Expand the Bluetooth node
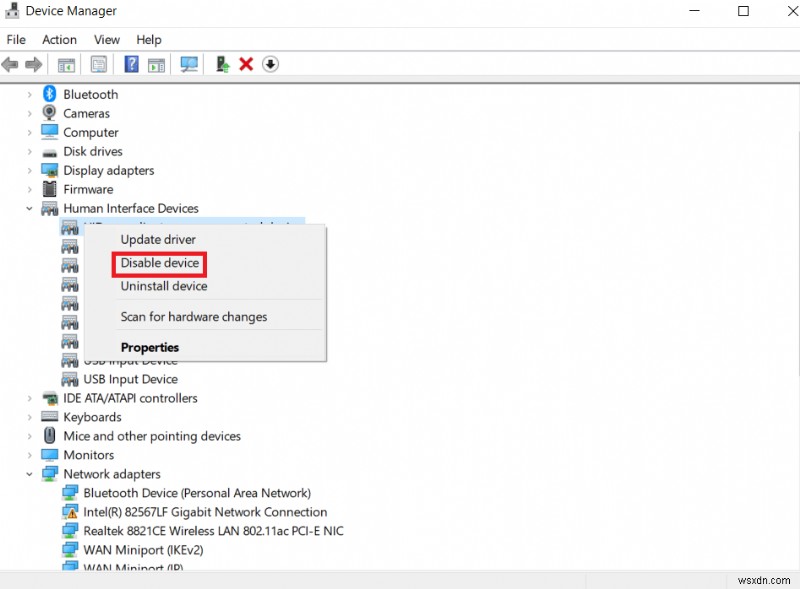Image resolution: width=800 pixels, height=589 pixels. pos(29,94)
